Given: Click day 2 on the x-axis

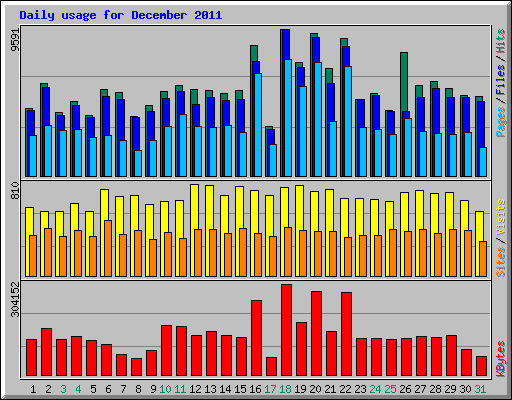Looking at the screenshot, I should (48, 389).
